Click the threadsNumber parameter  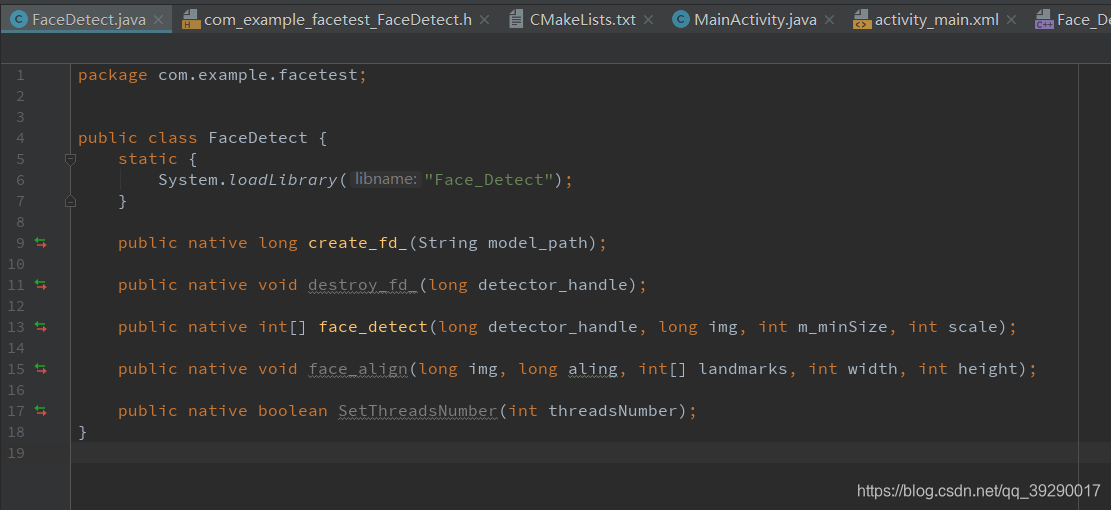[613, 411]
